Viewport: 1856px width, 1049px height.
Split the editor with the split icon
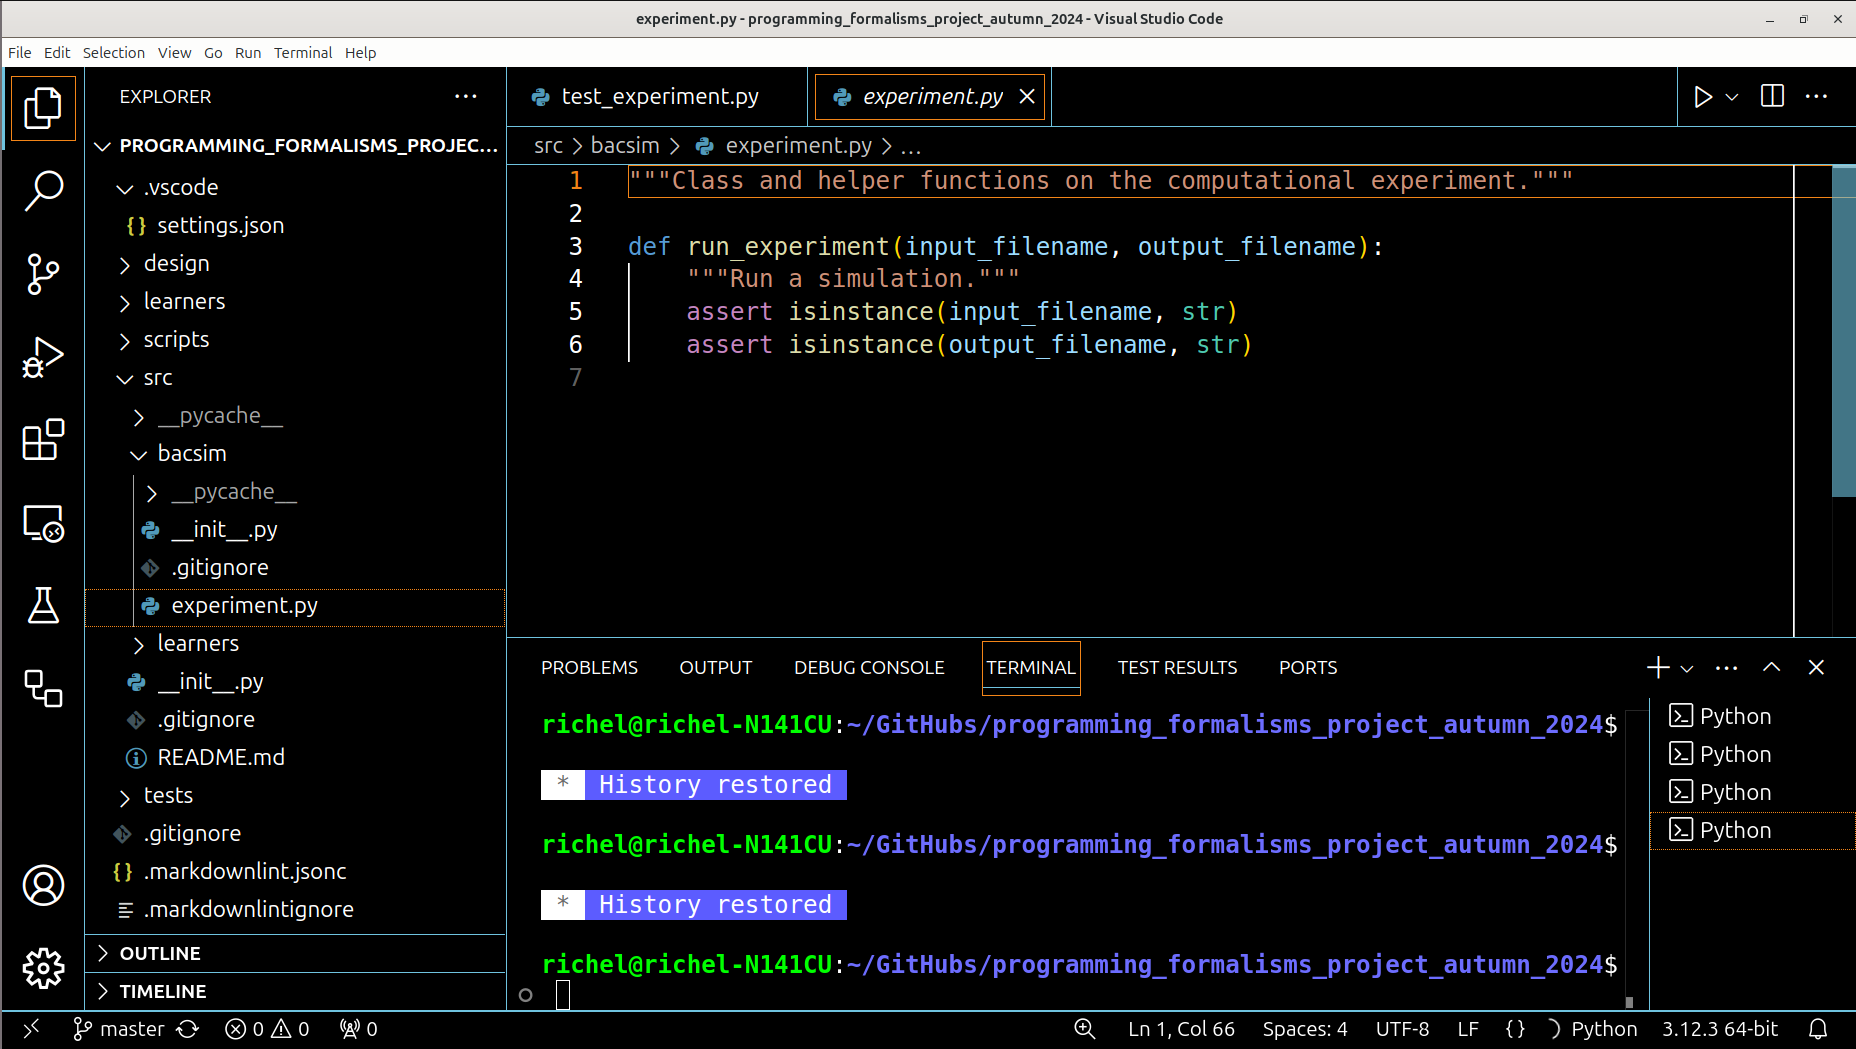click(x=1772, y=96)
